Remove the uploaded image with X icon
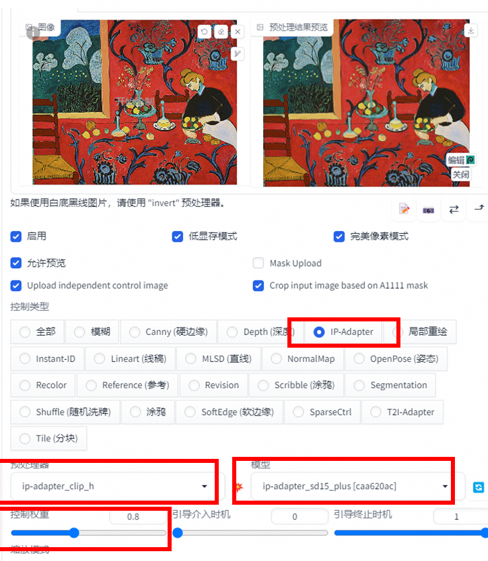This screenshot has width=488, height=561. tap(238, 32)
